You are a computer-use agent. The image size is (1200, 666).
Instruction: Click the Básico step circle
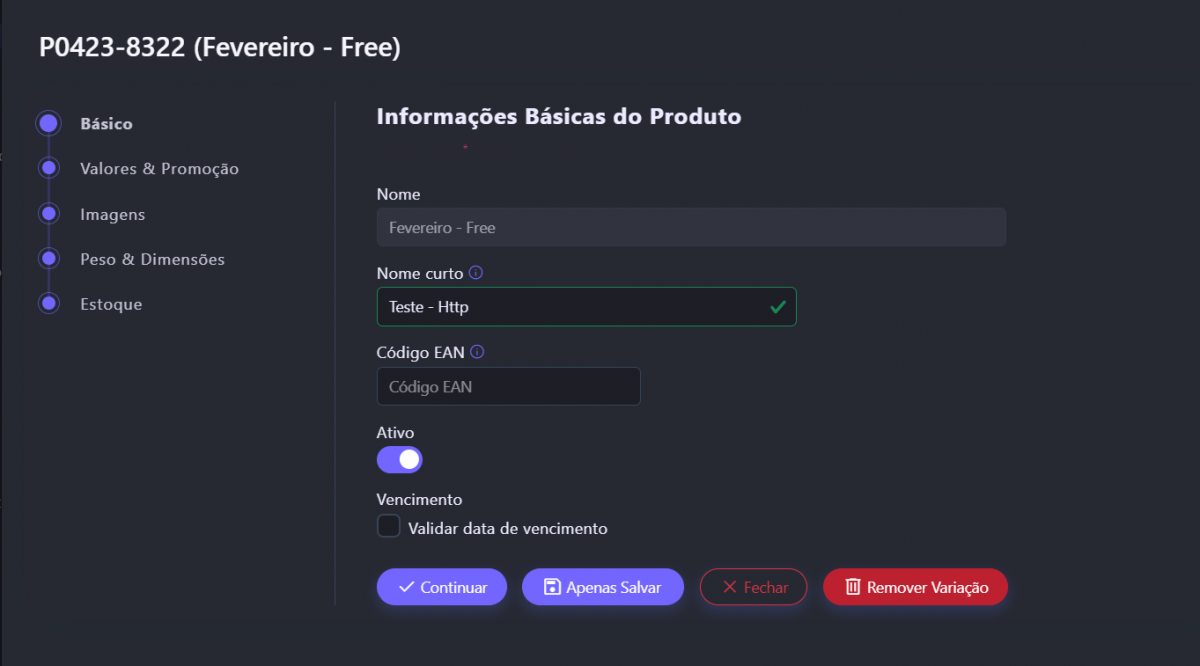[48, 124]
